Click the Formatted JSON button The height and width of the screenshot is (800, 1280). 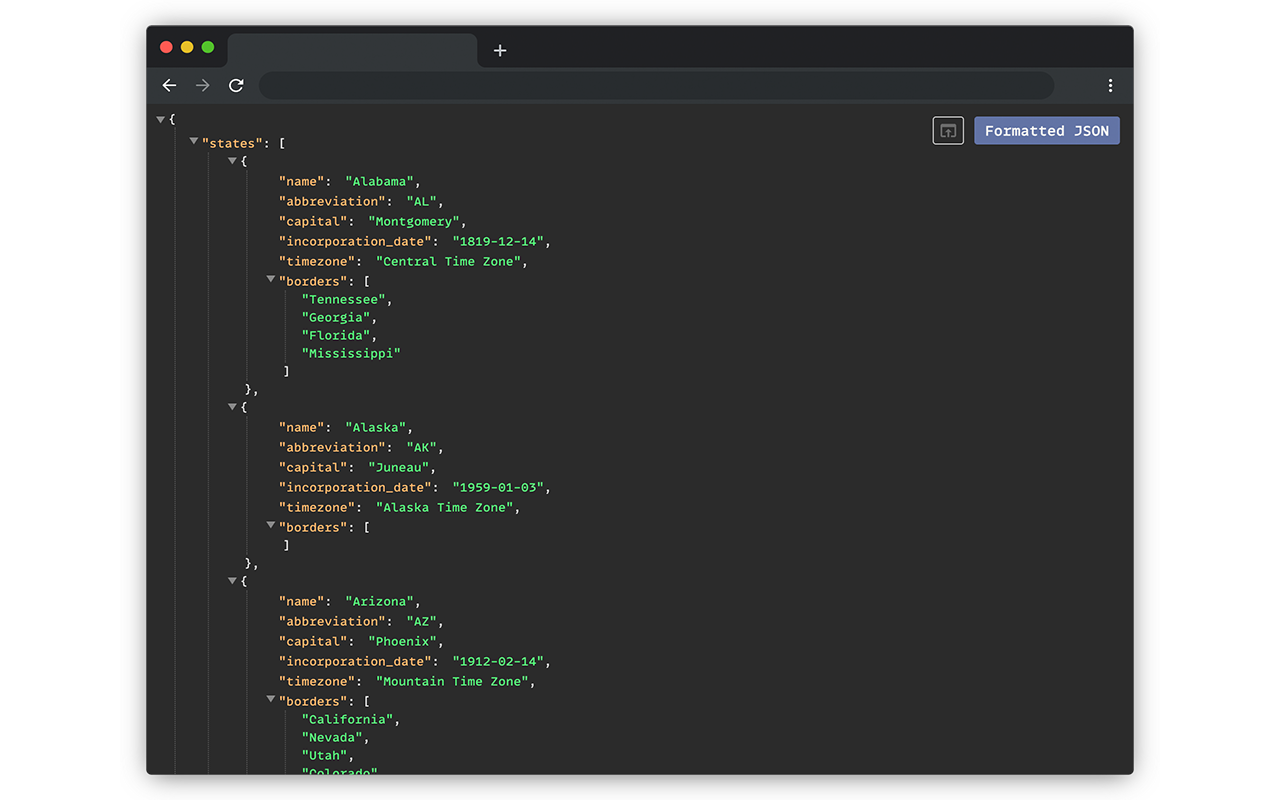1046,130
